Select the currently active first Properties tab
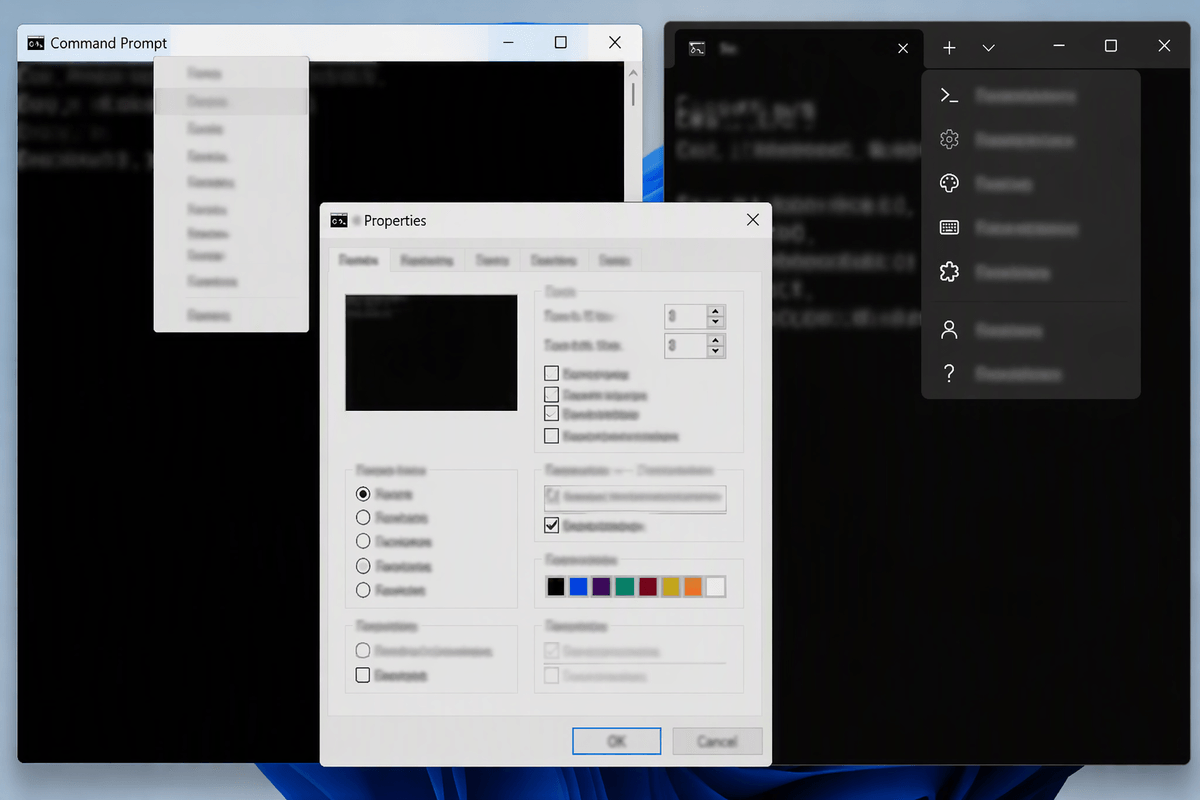Screen dimensions: 1200x800 coord(357,259)
